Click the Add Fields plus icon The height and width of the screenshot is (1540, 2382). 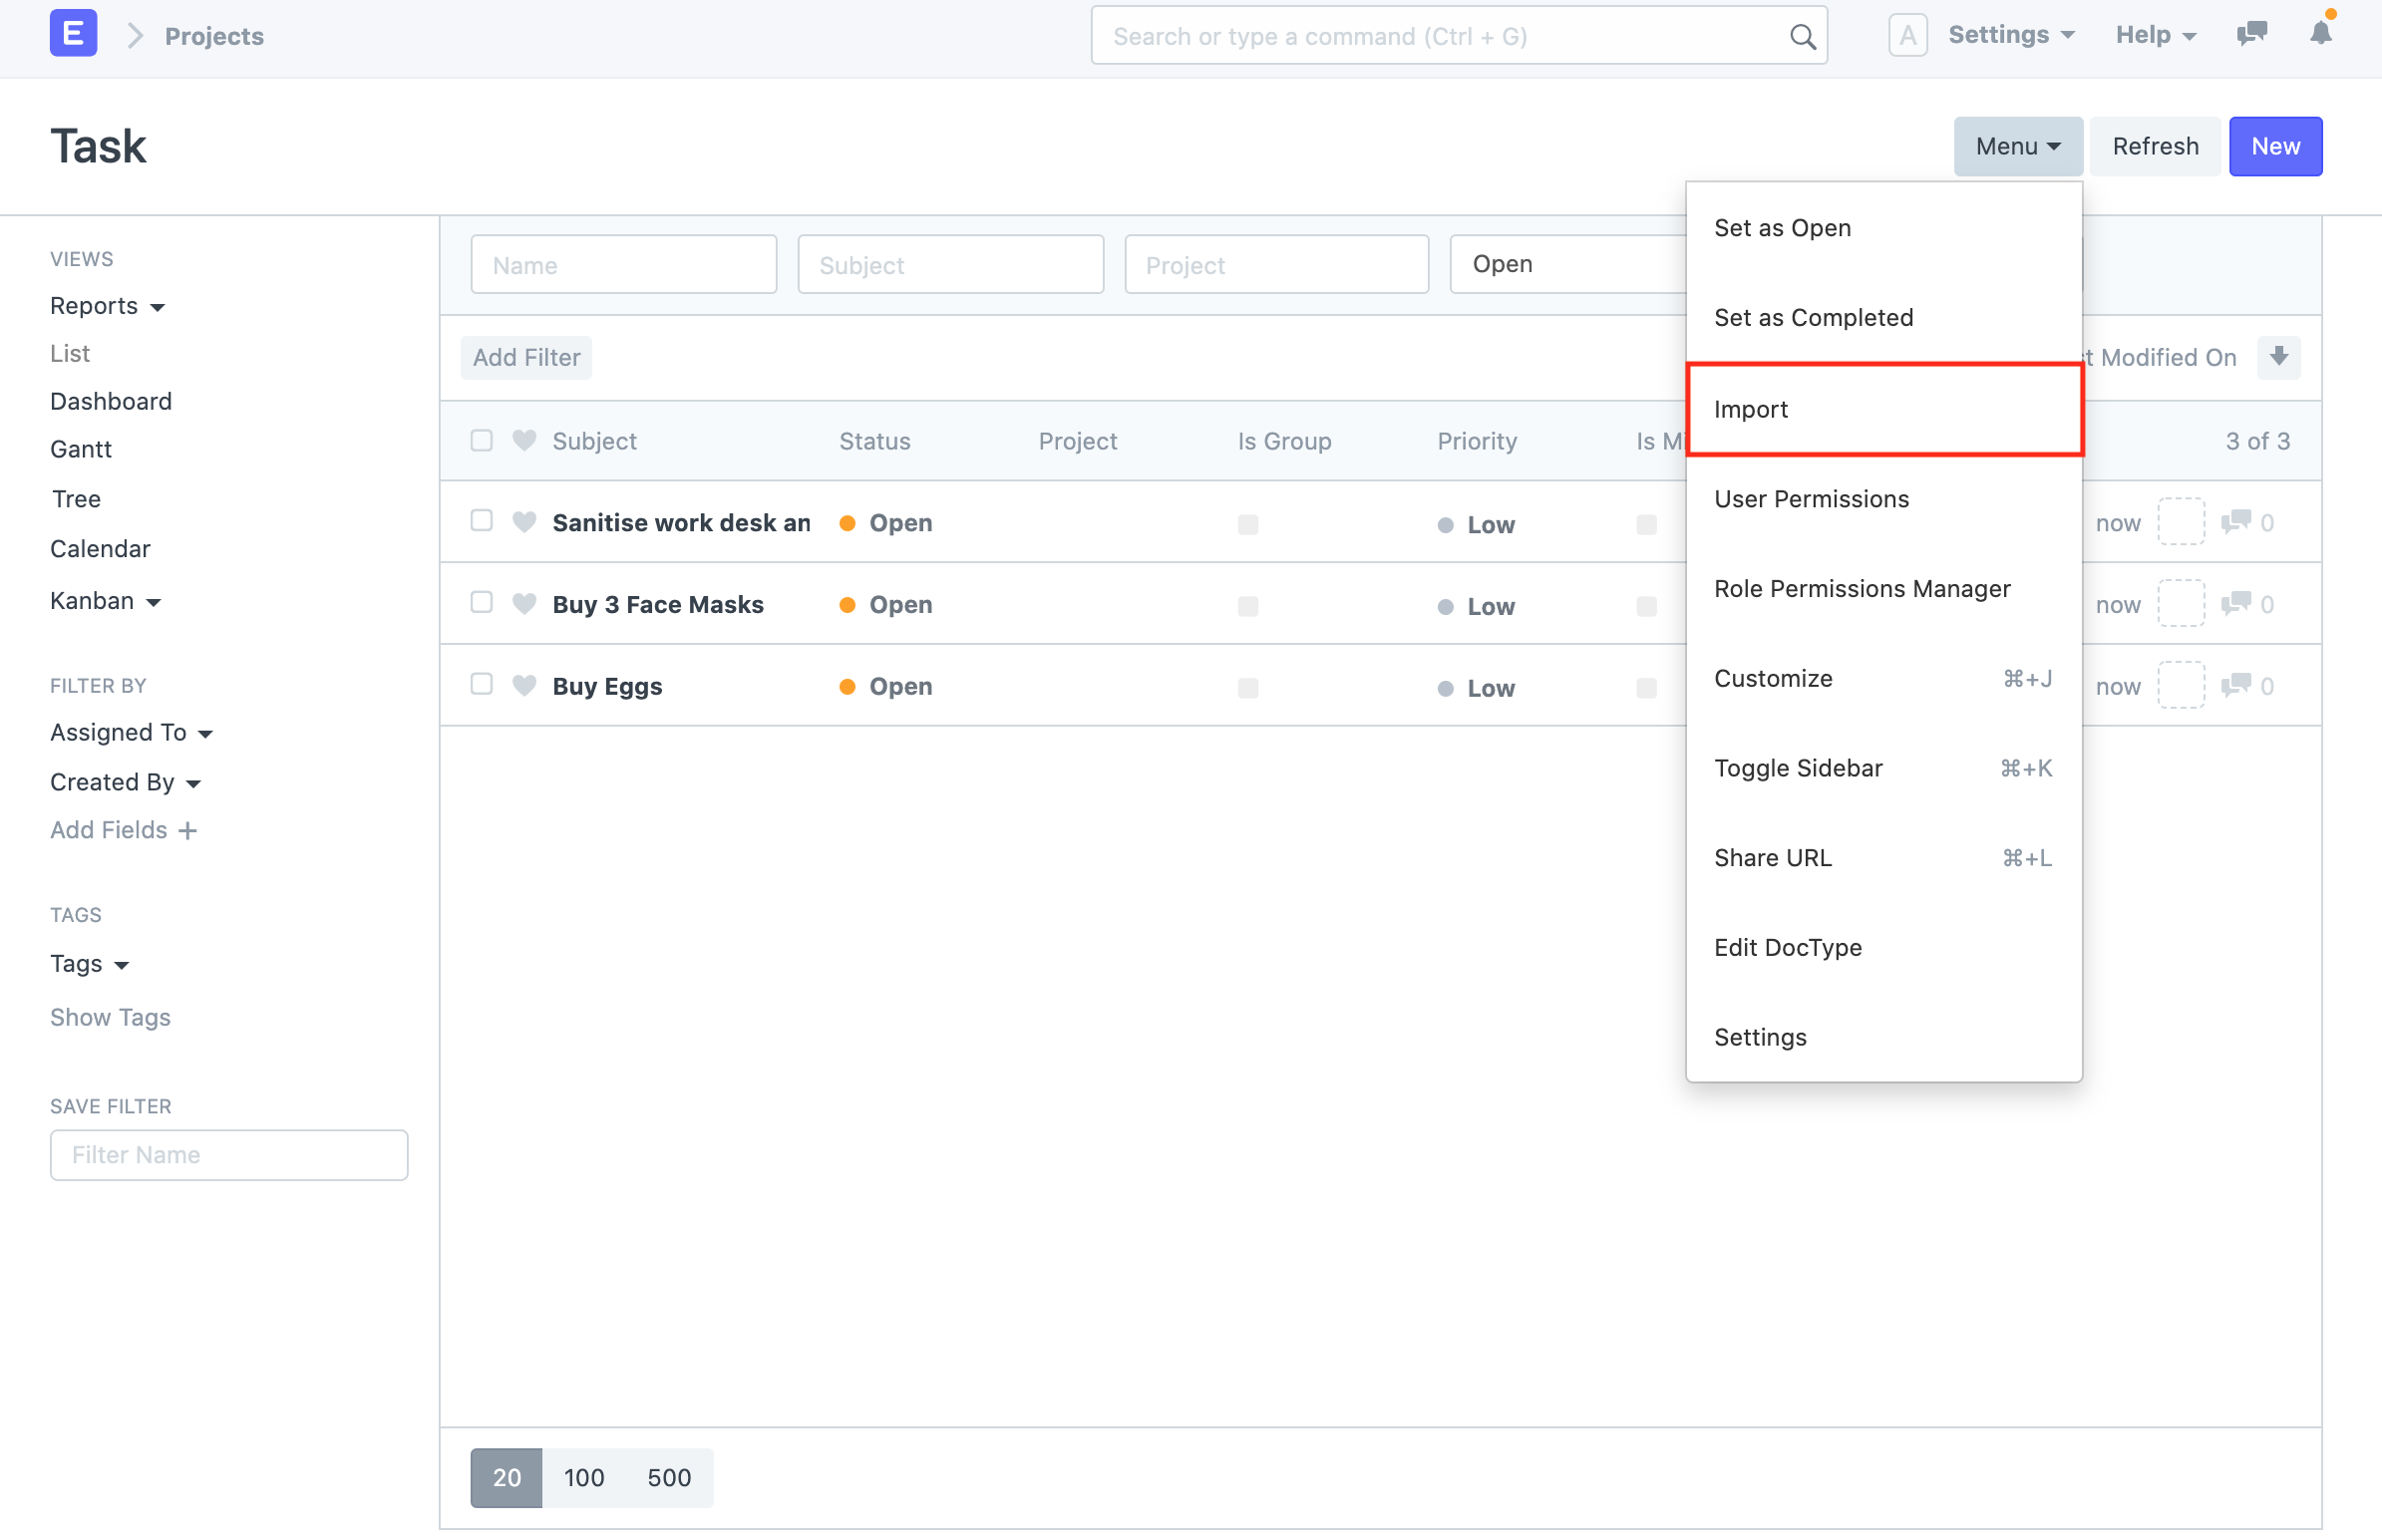point(188,830)
